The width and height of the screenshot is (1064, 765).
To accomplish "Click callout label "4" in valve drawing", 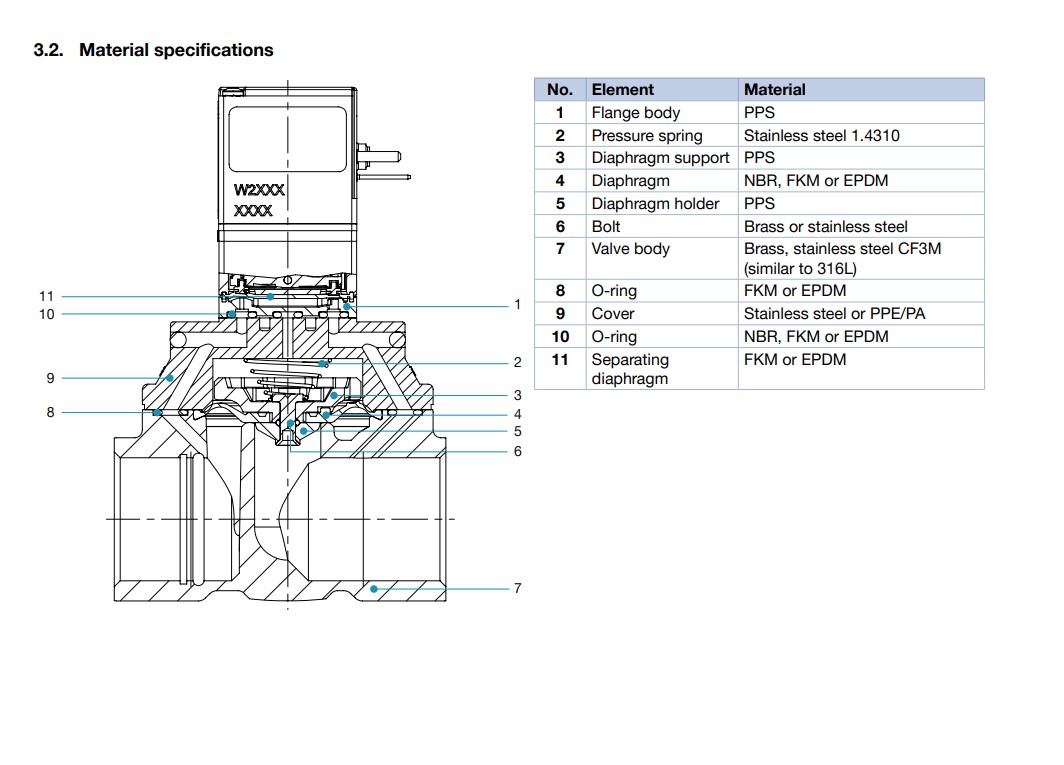I will click(x=517, y=414).
